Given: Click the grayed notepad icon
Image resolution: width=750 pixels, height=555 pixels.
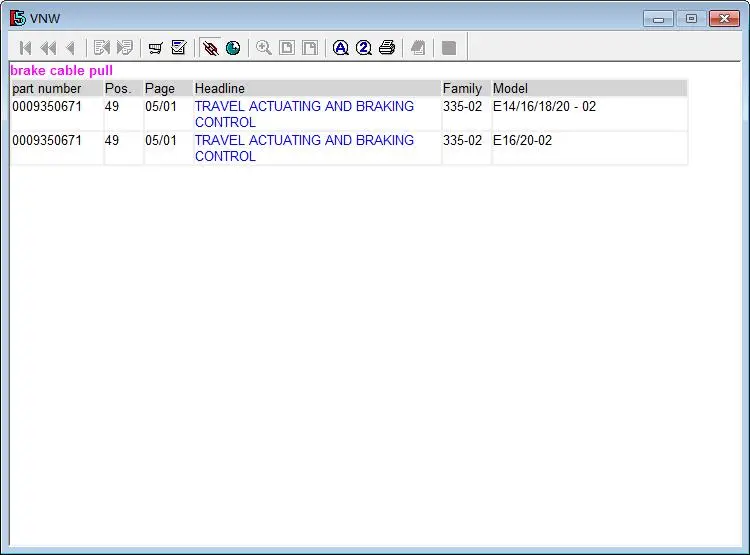Looking at the screenshot, I should point(418,48).
